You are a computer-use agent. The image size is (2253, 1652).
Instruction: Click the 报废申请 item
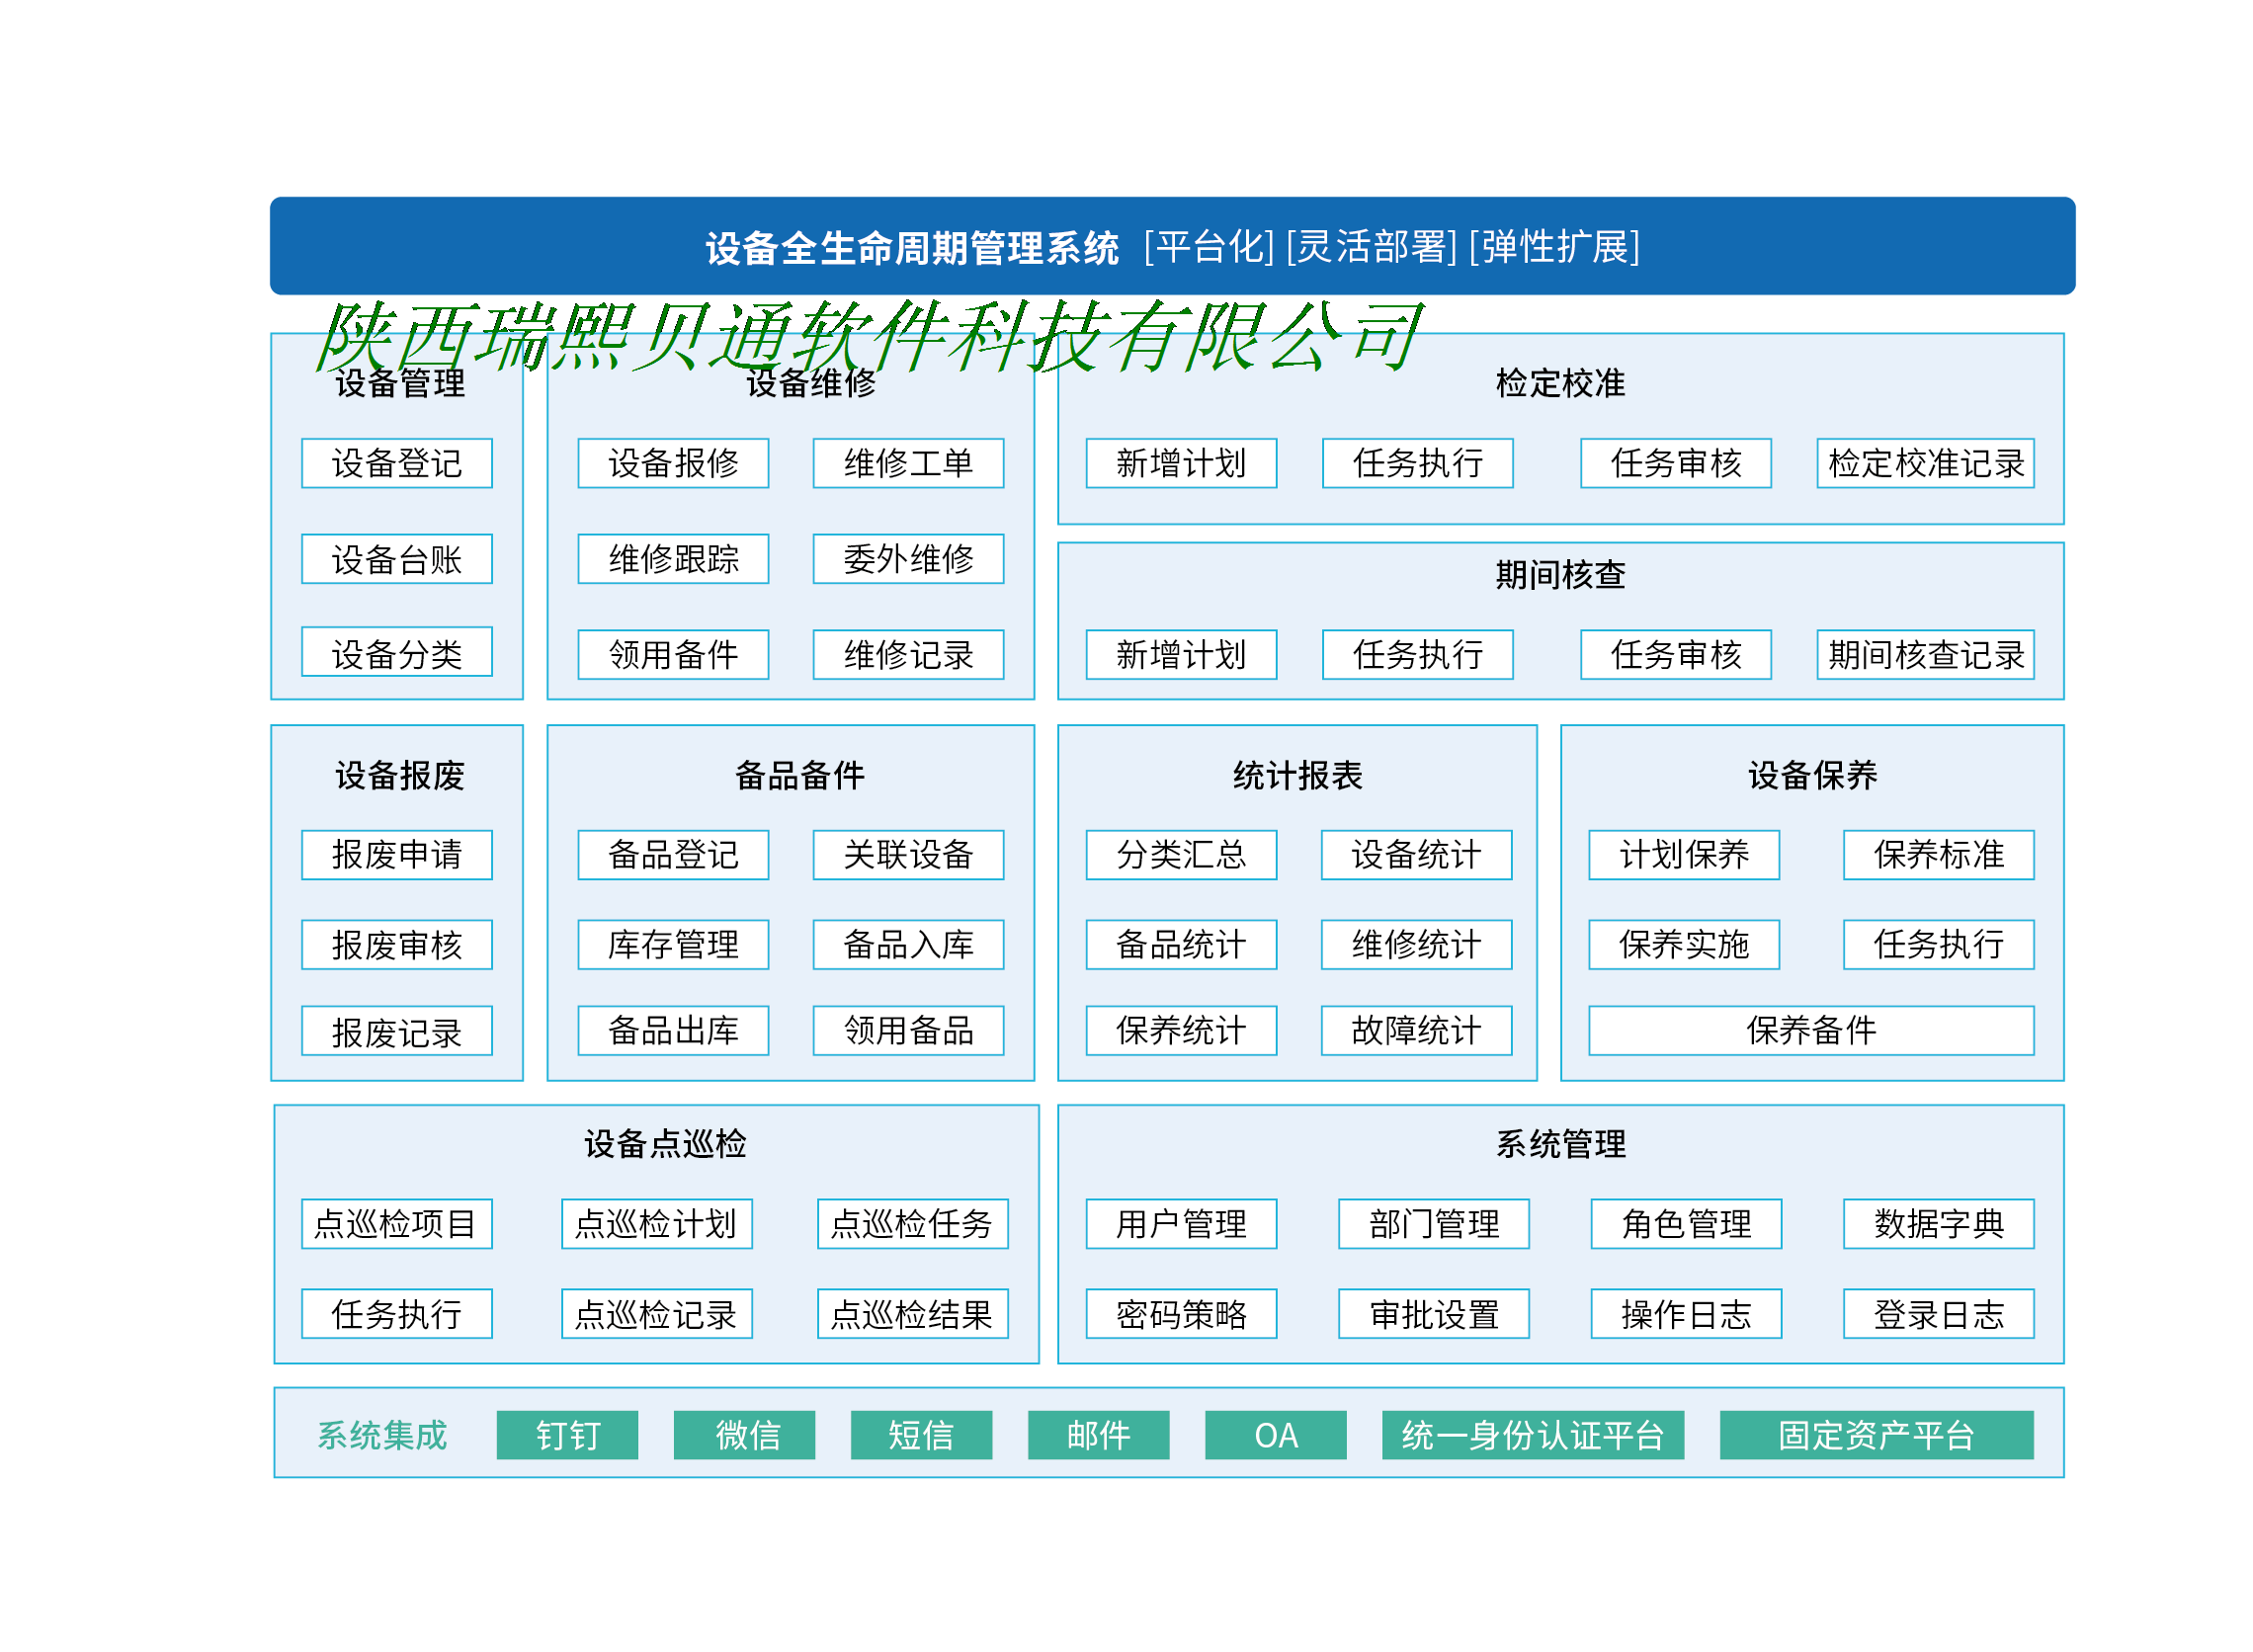point(397,855)
